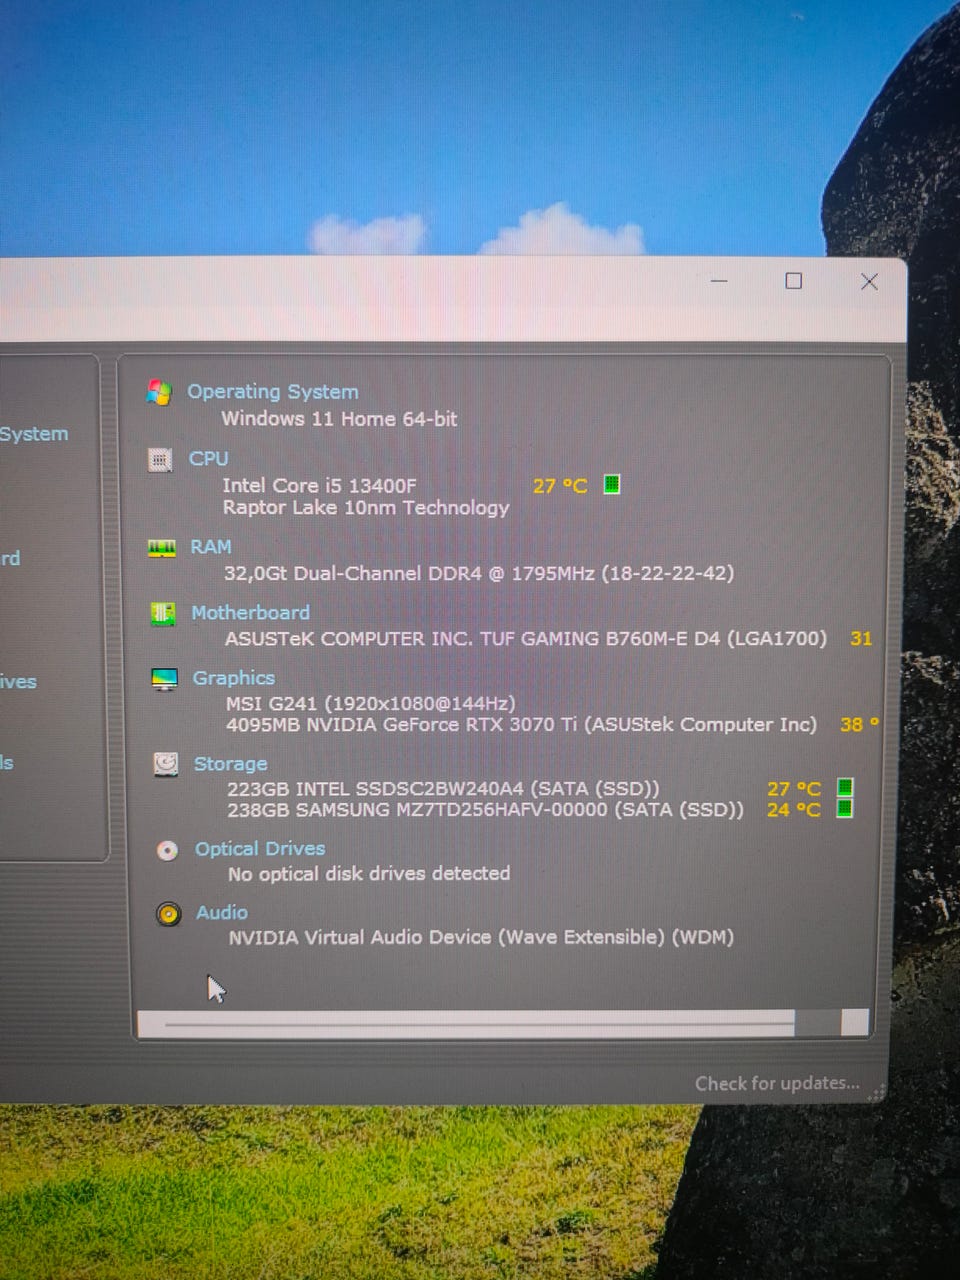
Task: Open the Motherboard section heading
Action: (x=251, y=612)
